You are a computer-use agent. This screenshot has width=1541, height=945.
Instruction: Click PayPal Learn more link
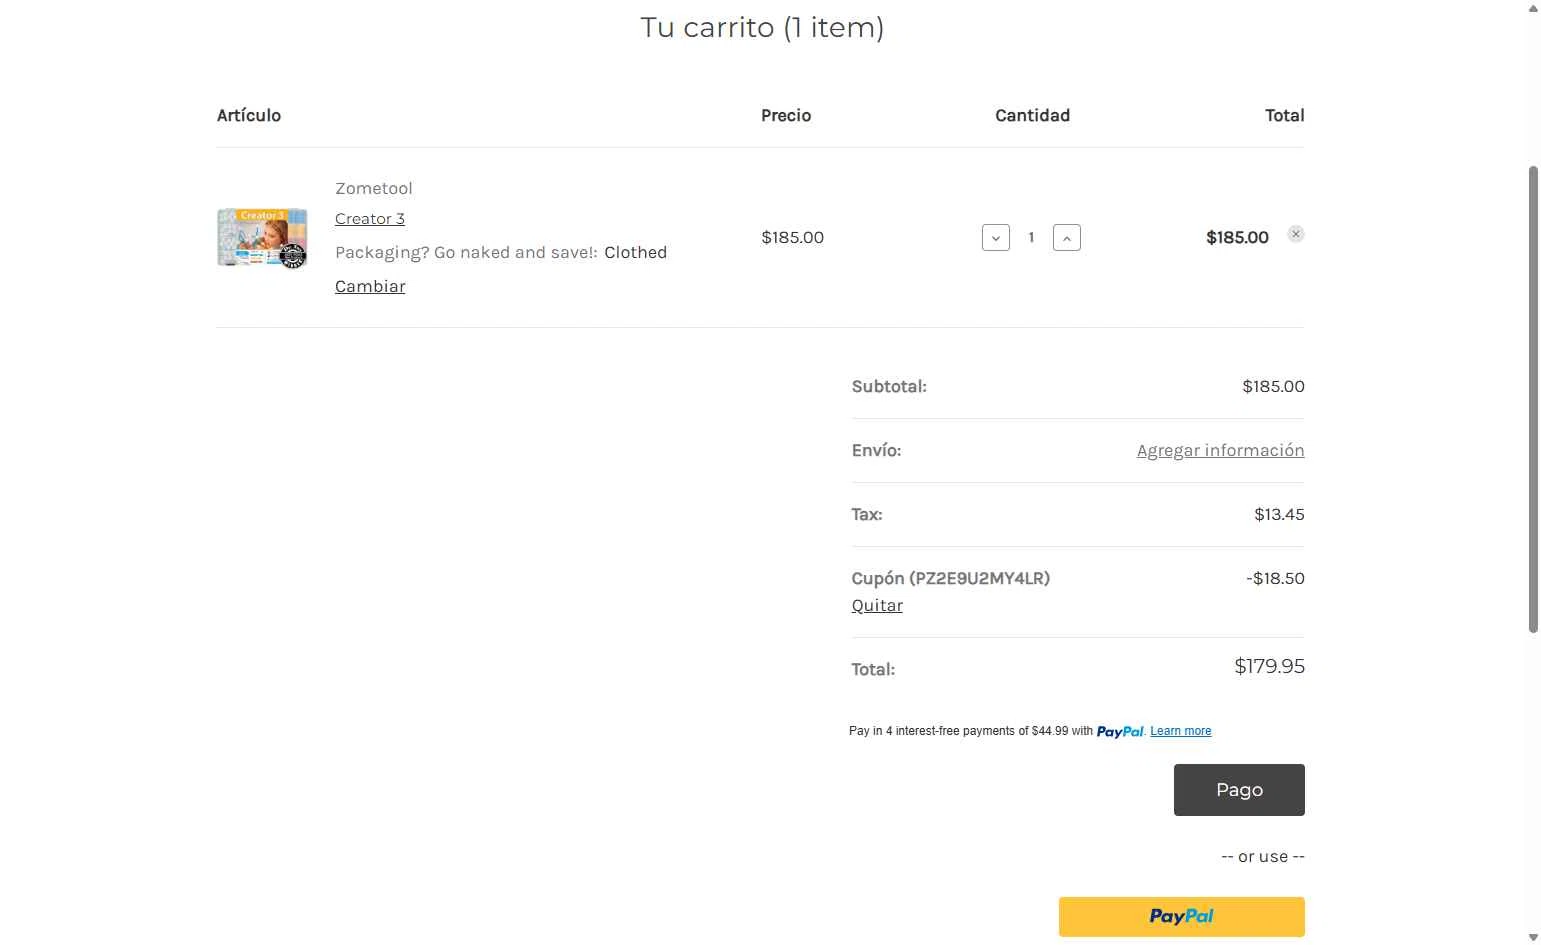click(x=1180, y=731)
